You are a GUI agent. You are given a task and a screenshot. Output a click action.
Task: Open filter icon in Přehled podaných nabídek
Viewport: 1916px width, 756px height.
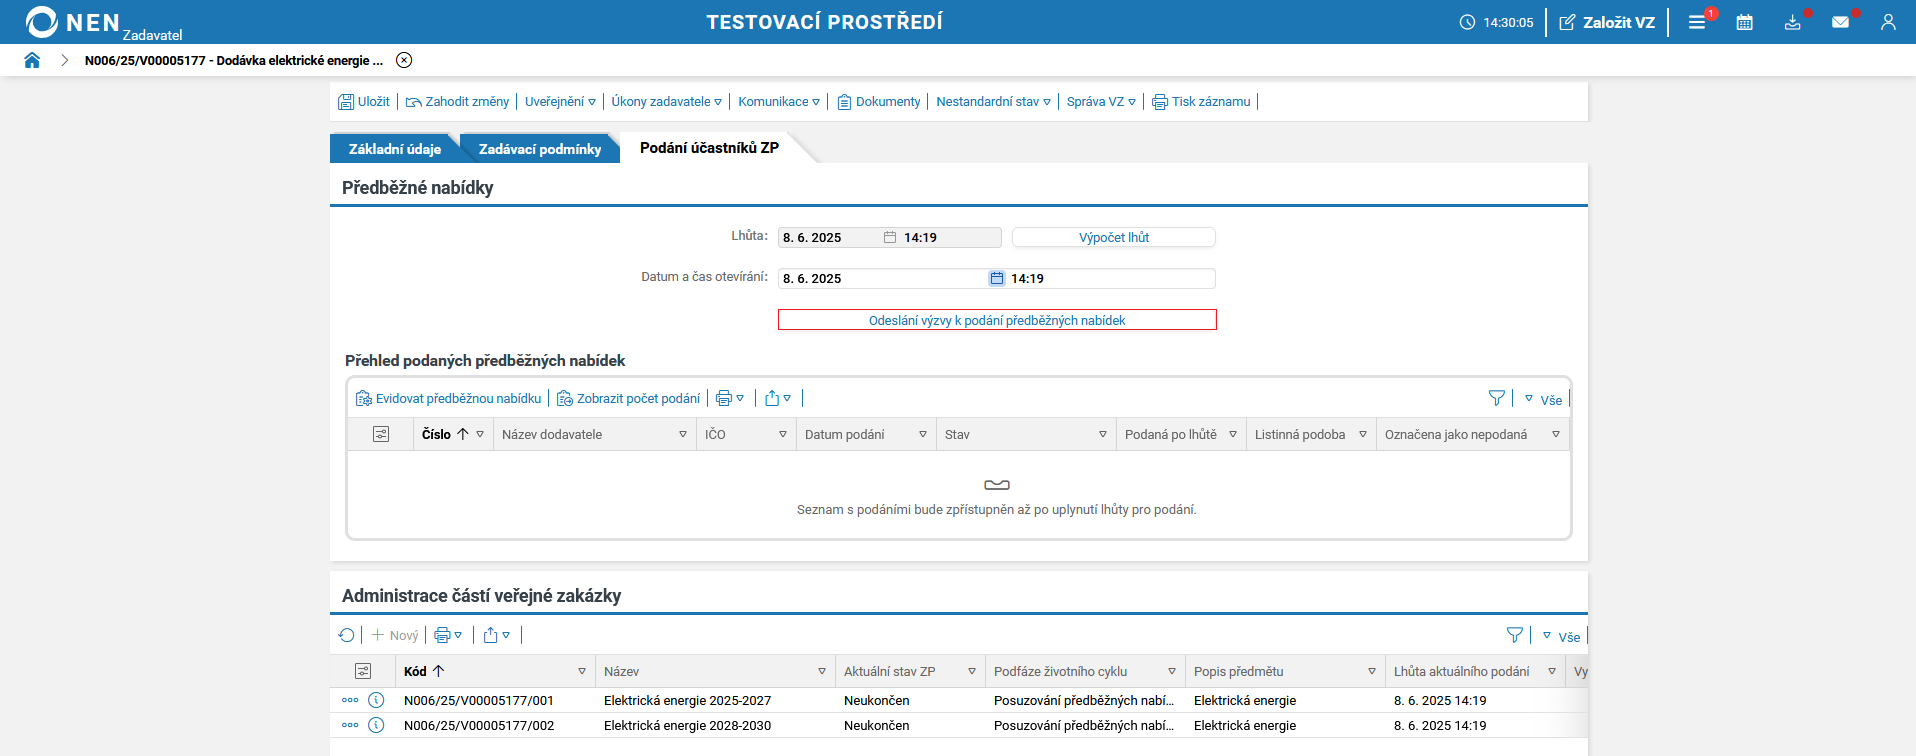(1496, 398)
